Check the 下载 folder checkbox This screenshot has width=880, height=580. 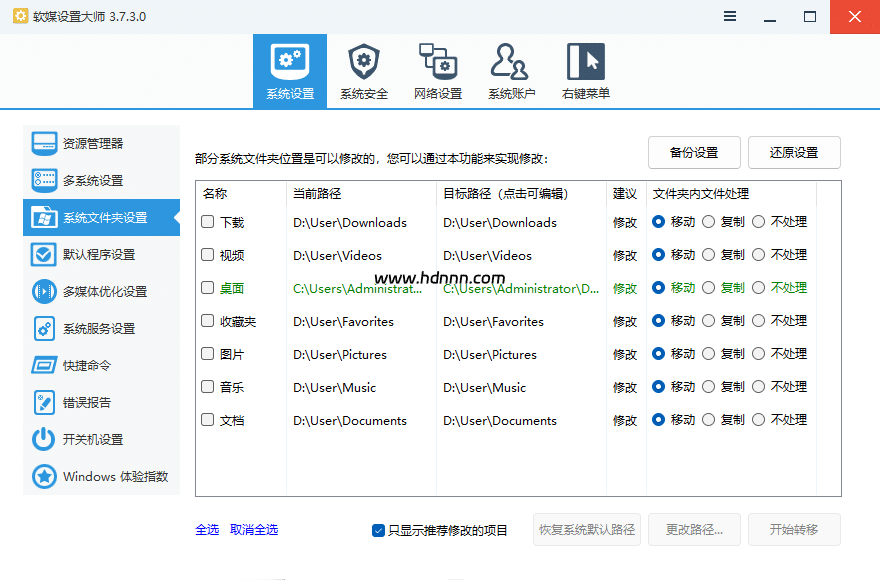[208, 222]
